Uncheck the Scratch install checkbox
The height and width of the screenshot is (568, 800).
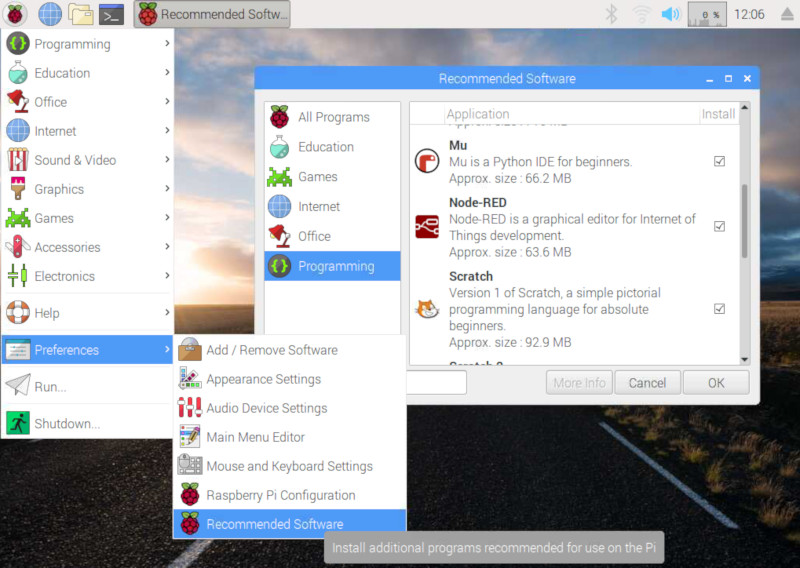pos(719,309)
